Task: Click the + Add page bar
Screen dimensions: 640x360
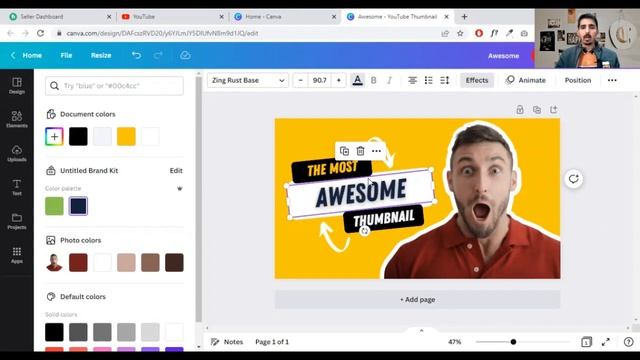Action: 417,300
